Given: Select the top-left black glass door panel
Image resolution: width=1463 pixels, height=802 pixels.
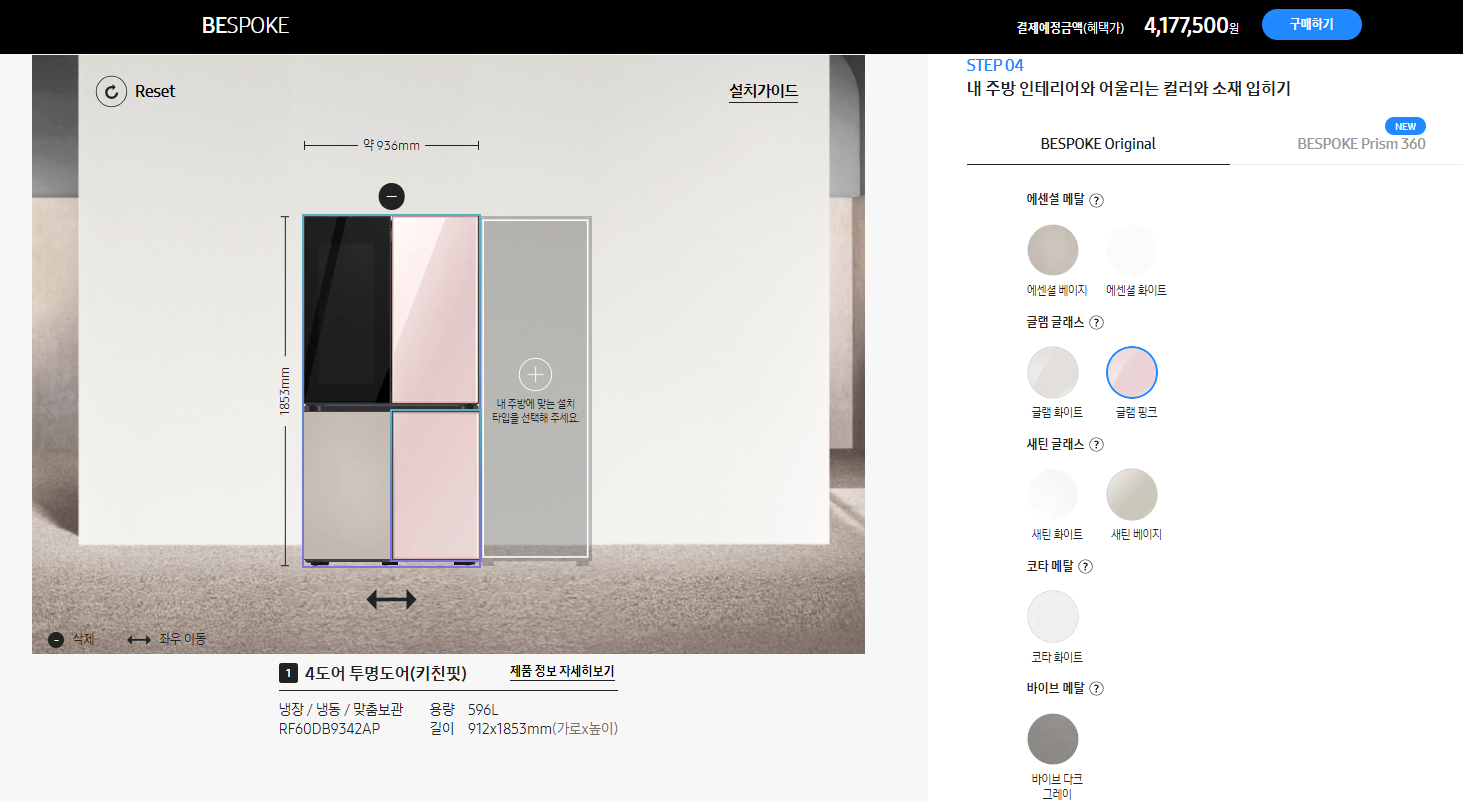Looking at the screenshot, I should click(347, 310).
